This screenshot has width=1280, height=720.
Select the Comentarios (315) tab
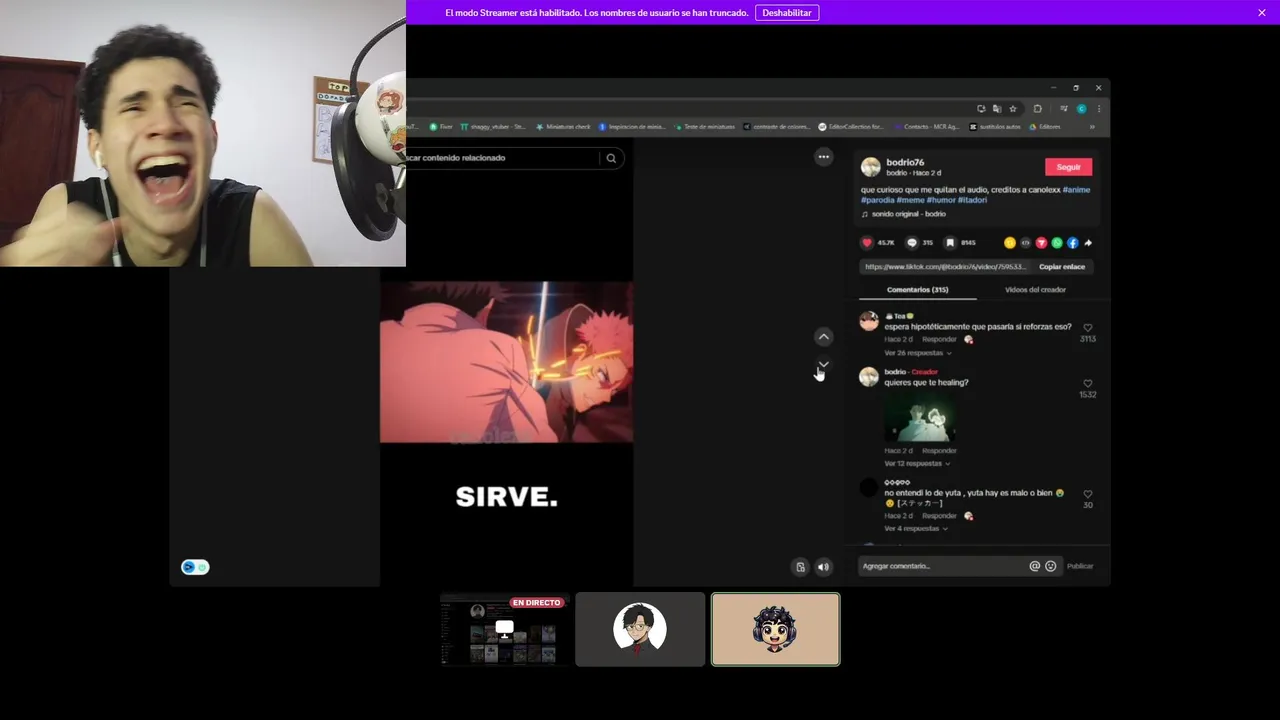click(918, 290)
